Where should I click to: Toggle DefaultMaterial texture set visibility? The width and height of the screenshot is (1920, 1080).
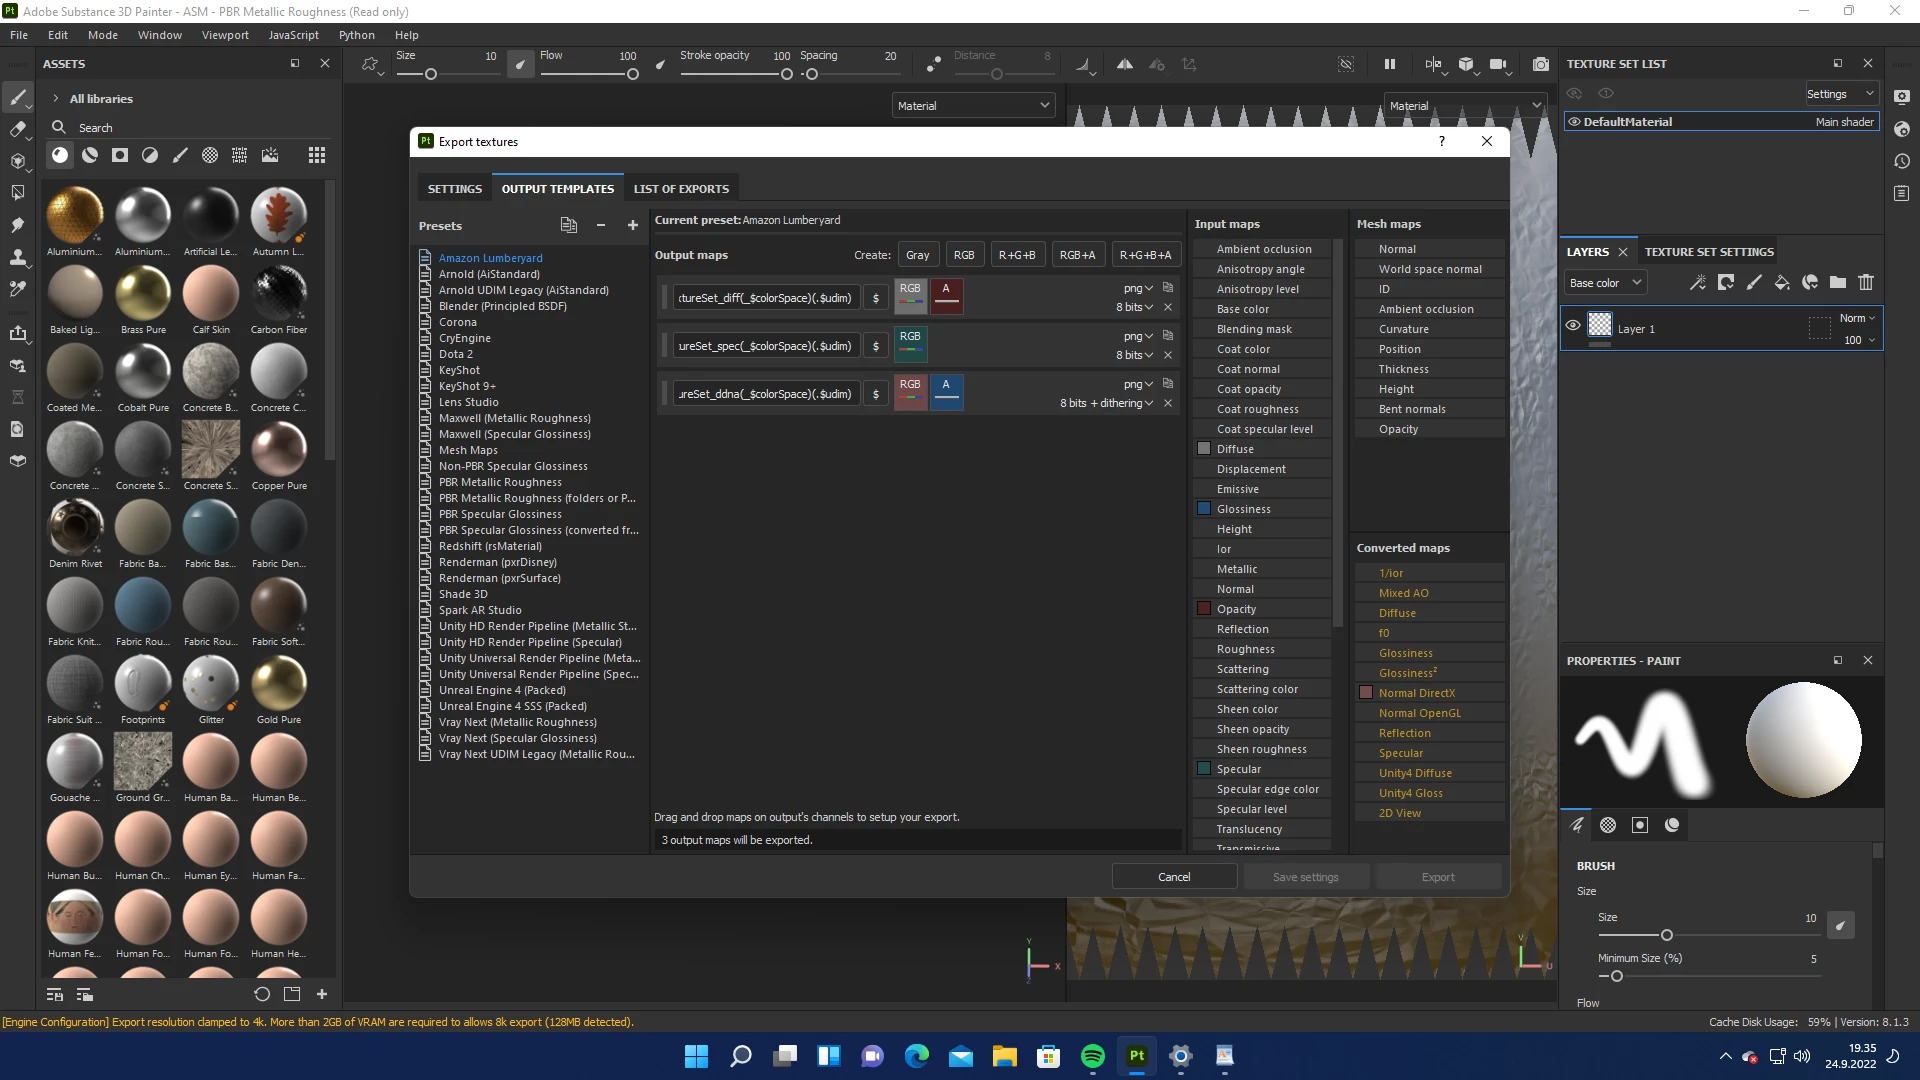click(1574, 122)
